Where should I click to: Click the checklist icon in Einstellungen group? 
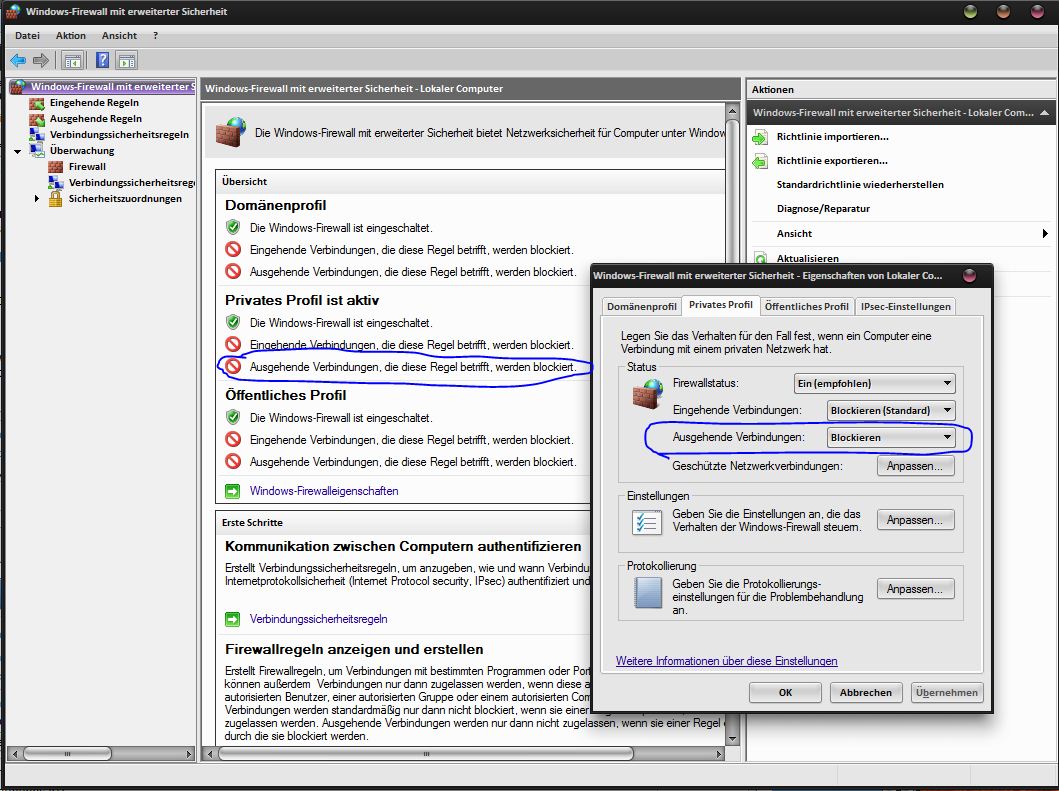pyautogui.click(x=646, y=522)
